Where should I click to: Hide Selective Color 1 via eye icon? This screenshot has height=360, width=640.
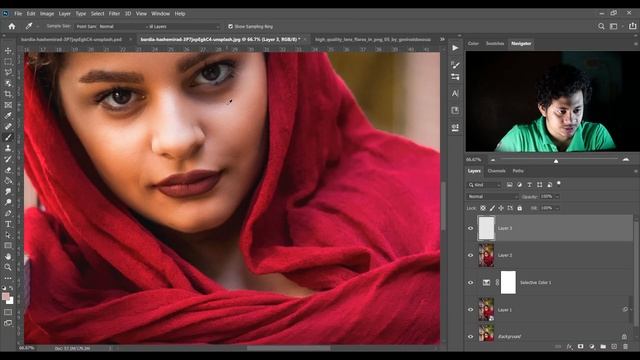(x=471, y=282)
